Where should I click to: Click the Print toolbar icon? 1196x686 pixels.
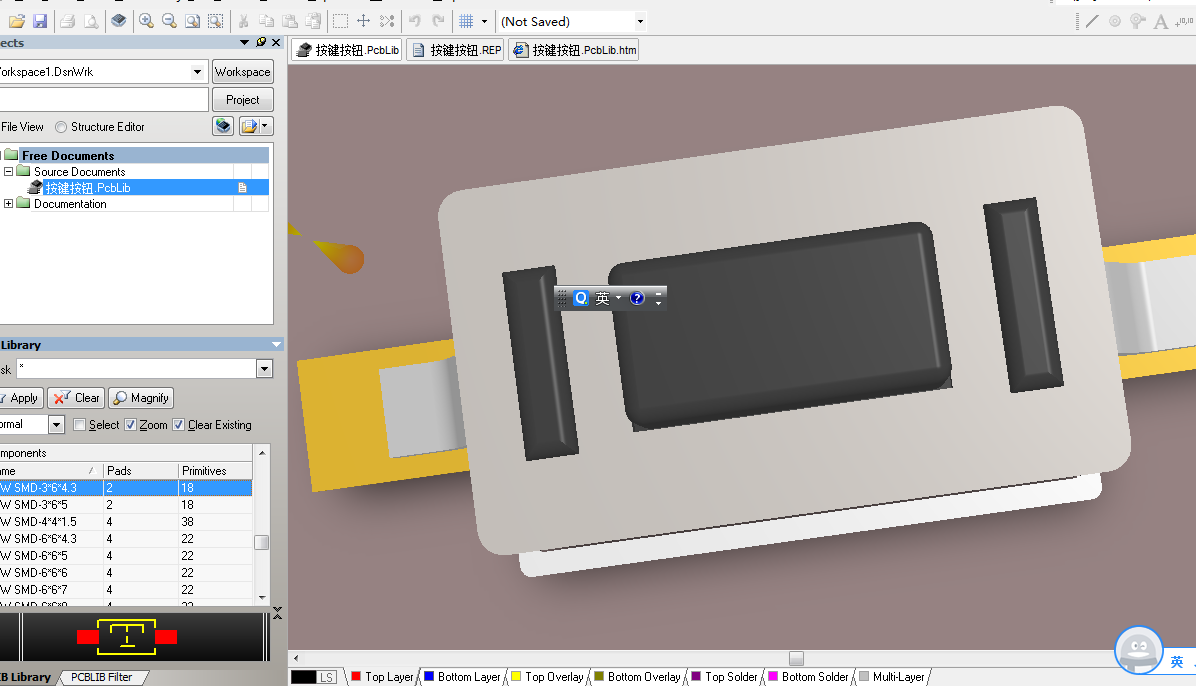[x=68, y=21]
